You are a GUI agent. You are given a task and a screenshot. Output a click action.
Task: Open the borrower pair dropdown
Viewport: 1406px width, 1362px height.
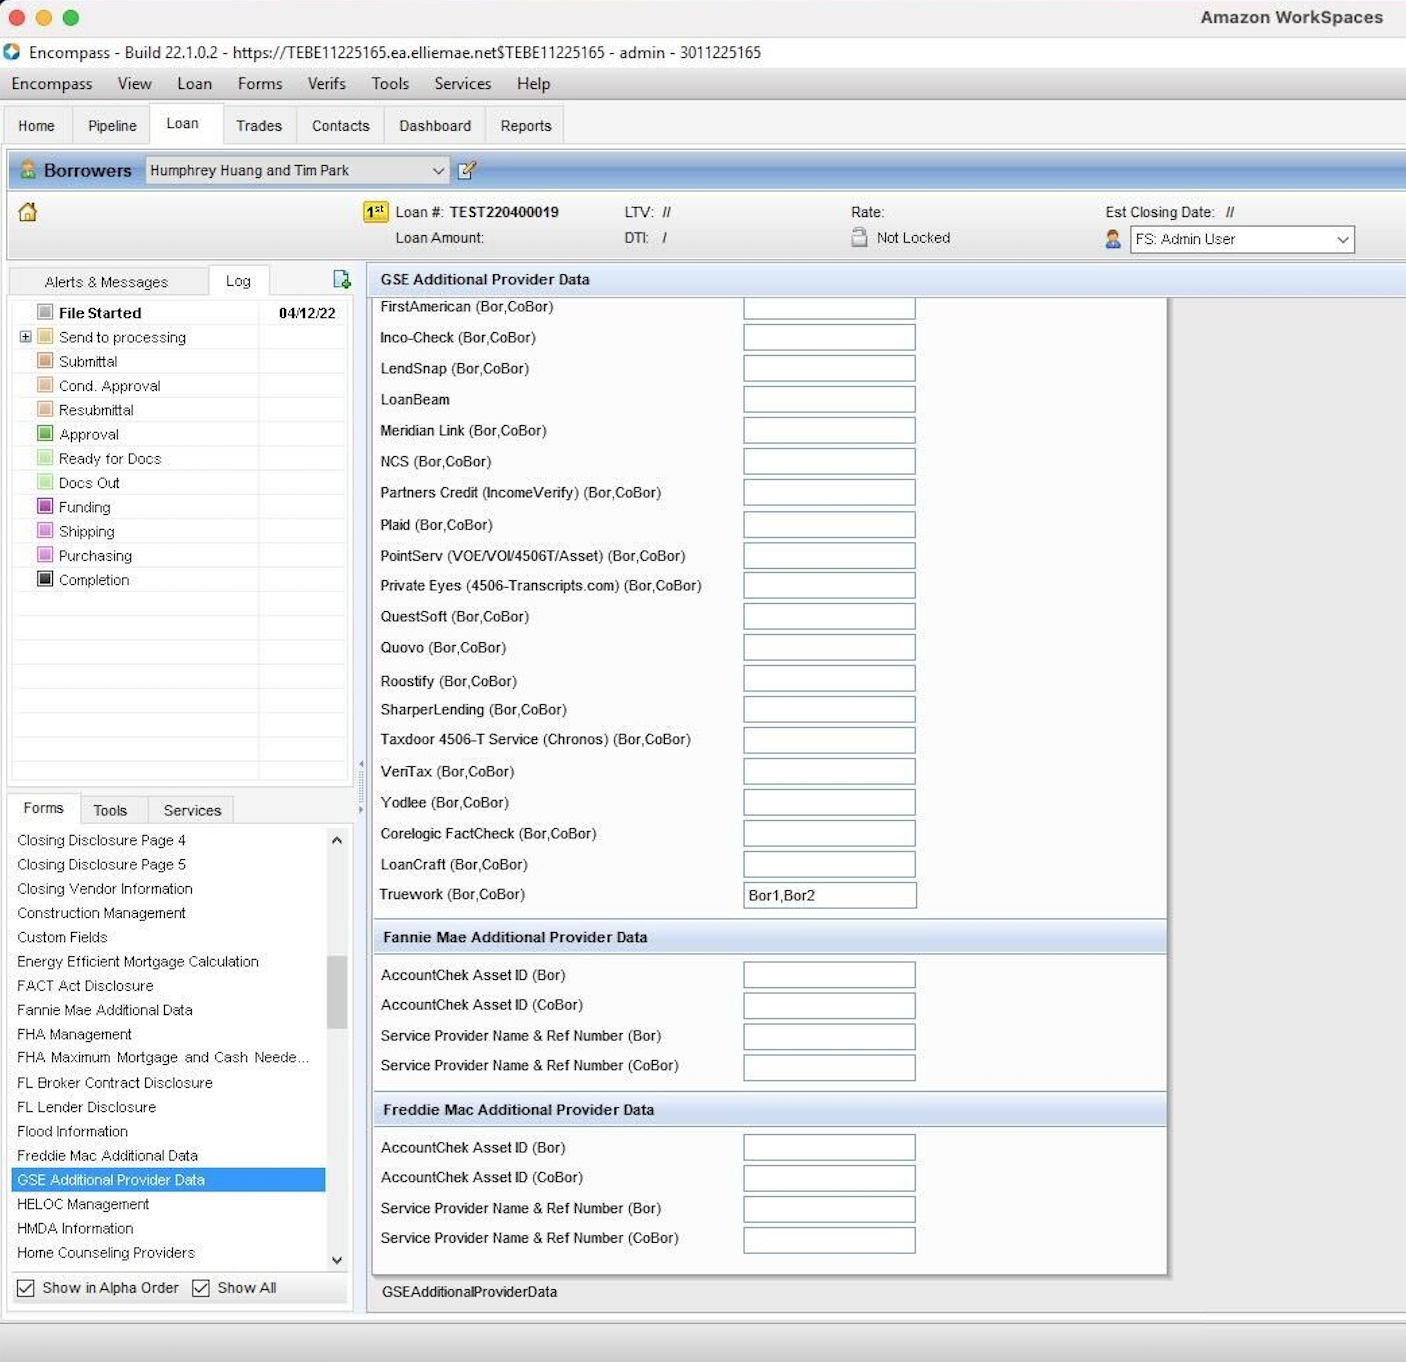(438, 171)
